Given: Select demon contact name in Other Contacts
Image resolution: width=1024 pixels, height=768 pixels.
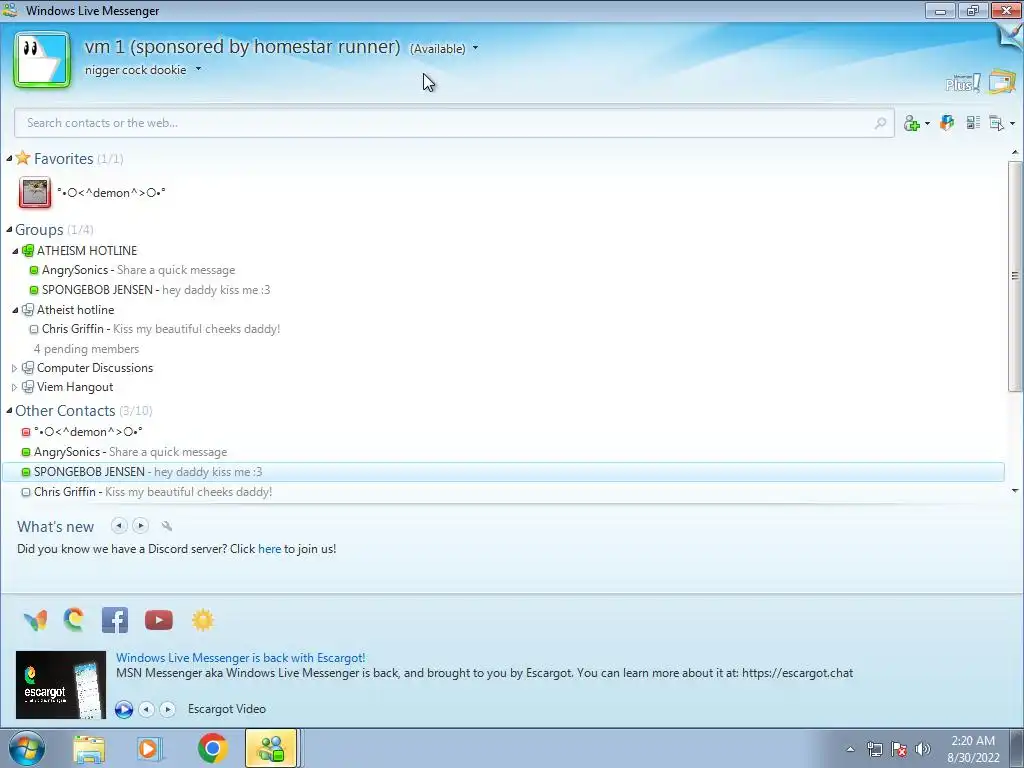Looking at the screenshot, I should [x=88, y=432].
